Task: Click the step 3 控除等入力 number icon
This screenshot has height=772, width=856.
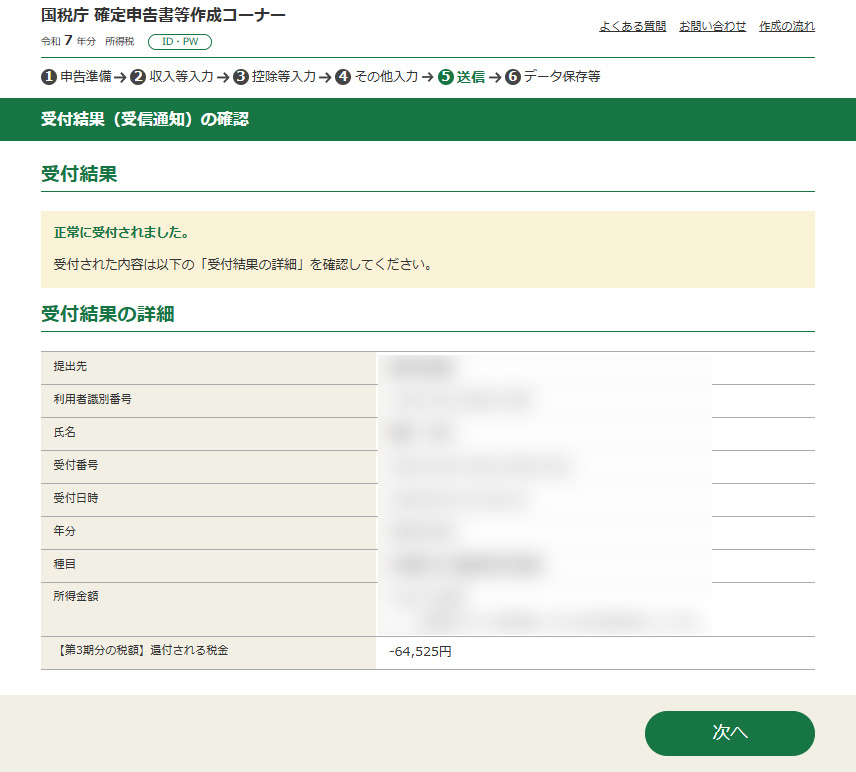Action: [x=241, y=77]
